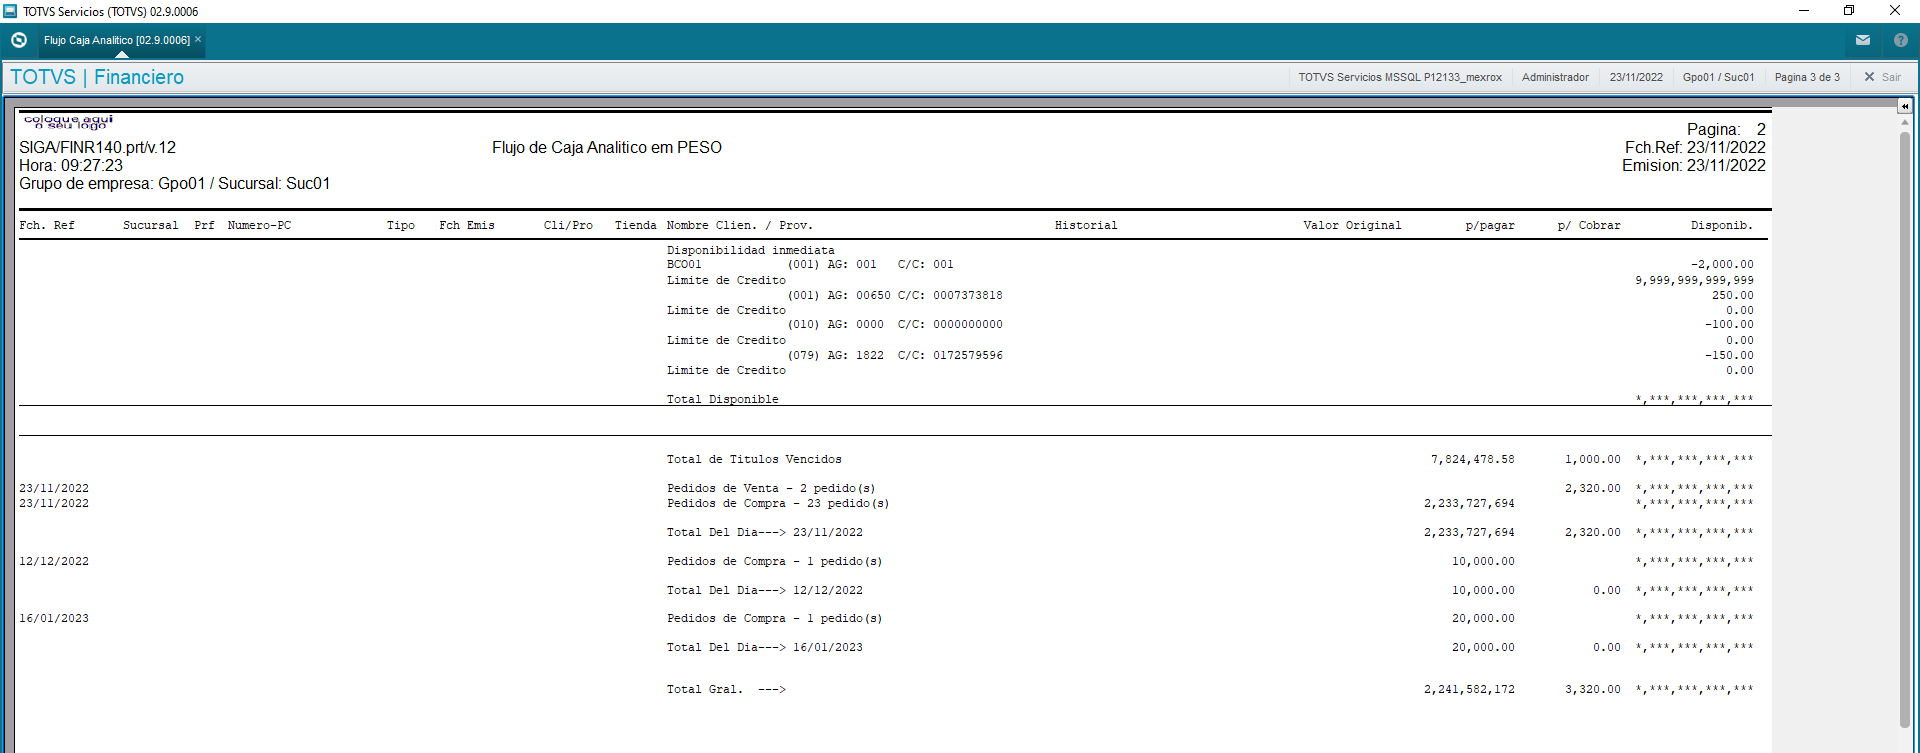
Task: Click the 23/11/2022 date in status bar
Action: pyautogui.click(x=1636, y=77)
